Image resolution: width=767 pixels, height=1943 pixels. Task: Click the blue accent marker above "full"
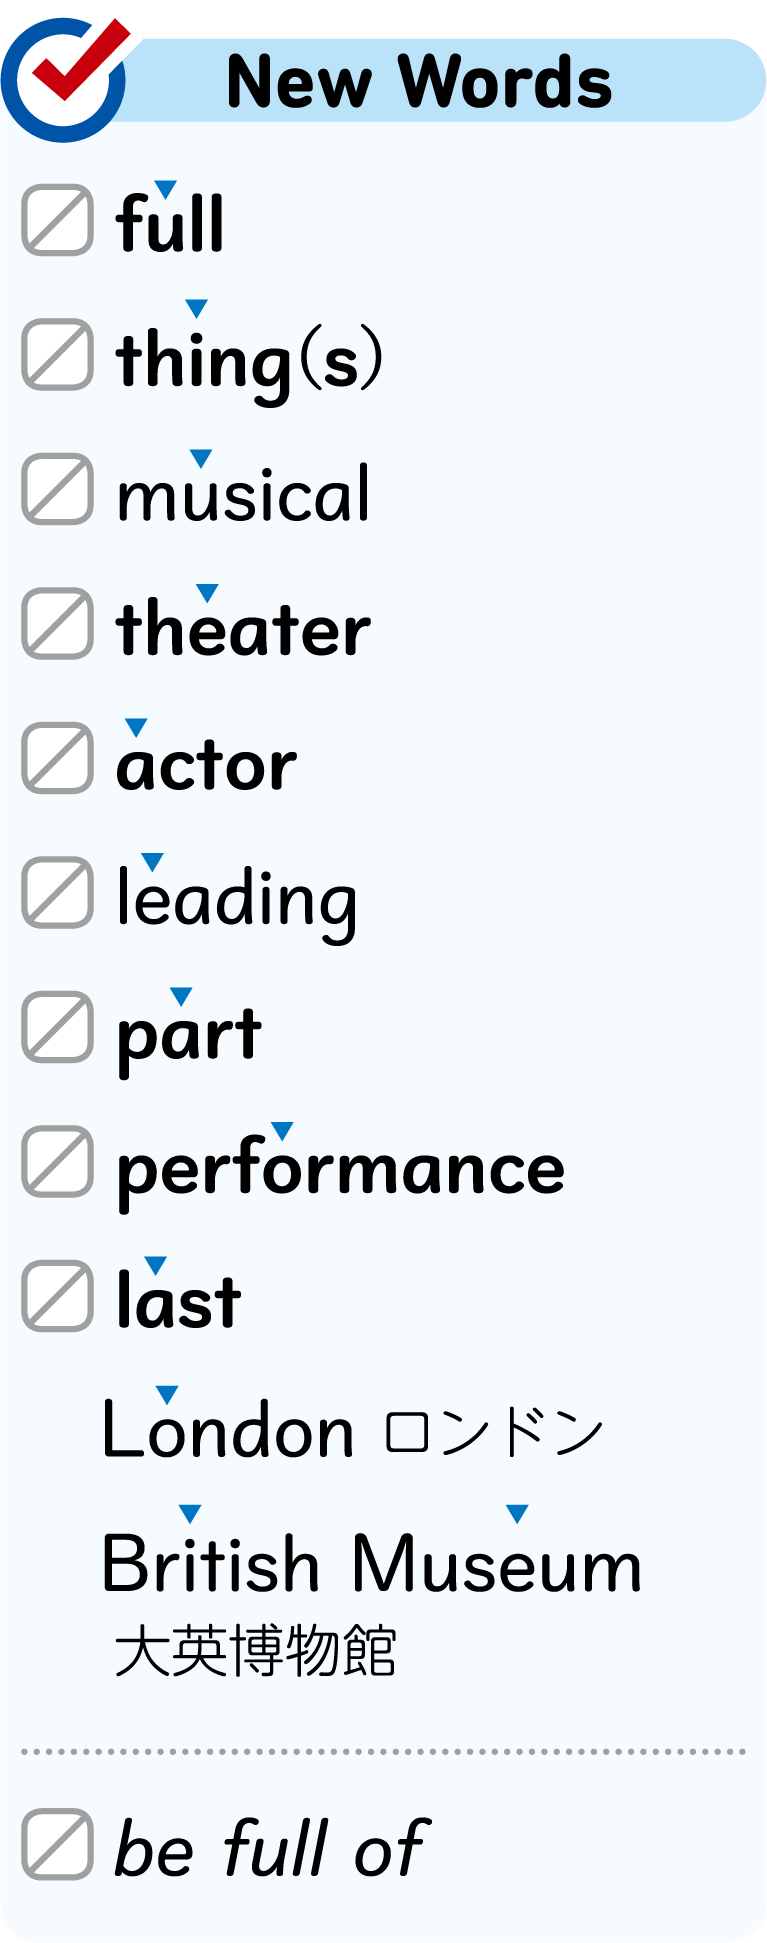coord(166,188)
